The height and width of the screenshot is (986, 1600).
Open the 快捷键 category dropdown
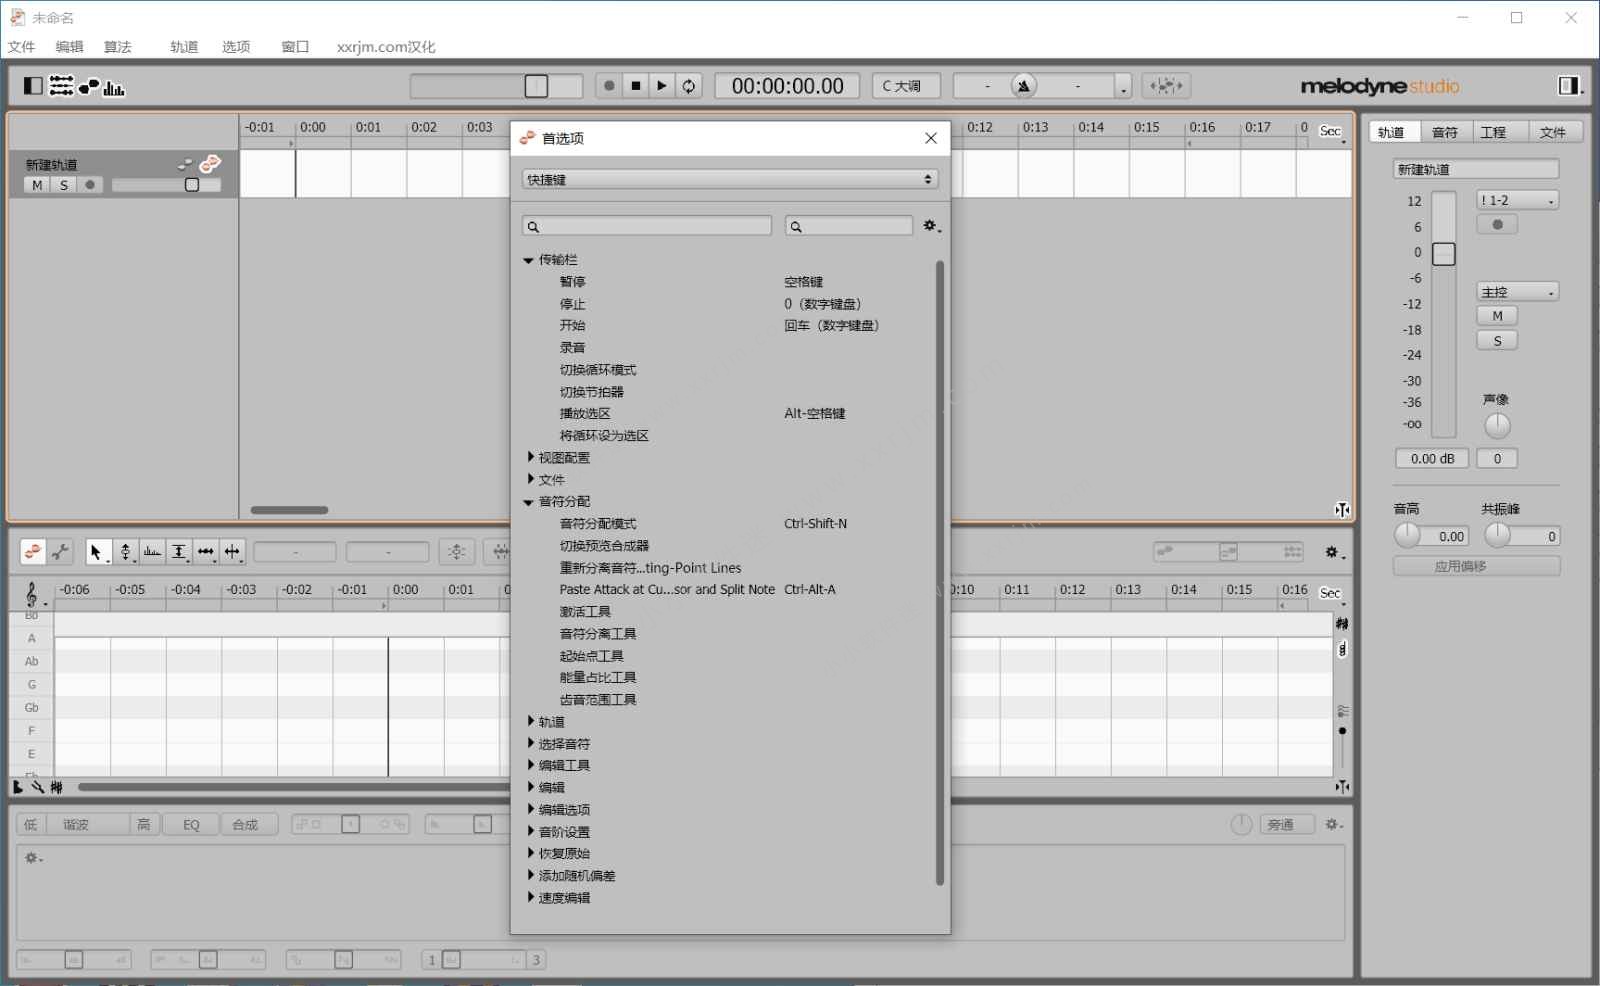(730, 179)
